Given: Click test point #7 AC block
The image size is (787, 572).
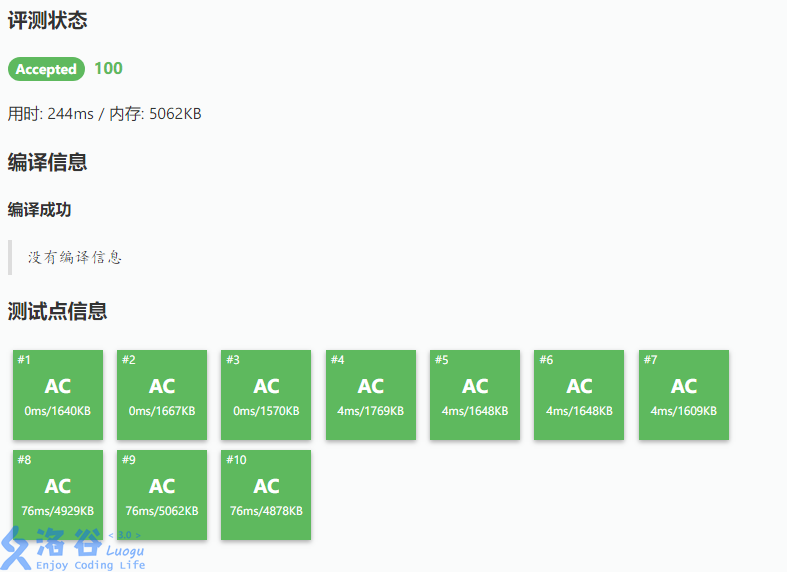Looking at the screenshot, I should [x=684, y=394].
